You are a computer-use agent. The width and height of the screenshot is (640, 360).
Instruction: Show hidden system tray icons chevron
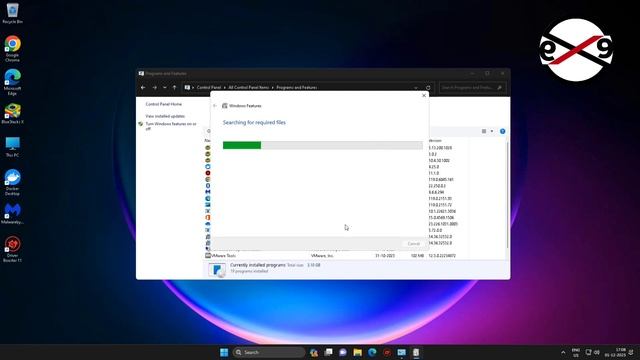pos(563,352)
